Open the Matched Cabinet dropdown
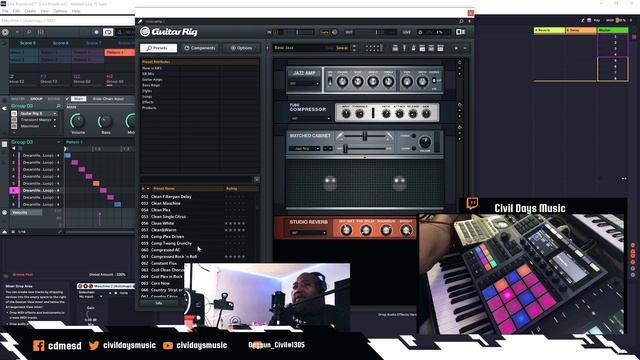 304,149
